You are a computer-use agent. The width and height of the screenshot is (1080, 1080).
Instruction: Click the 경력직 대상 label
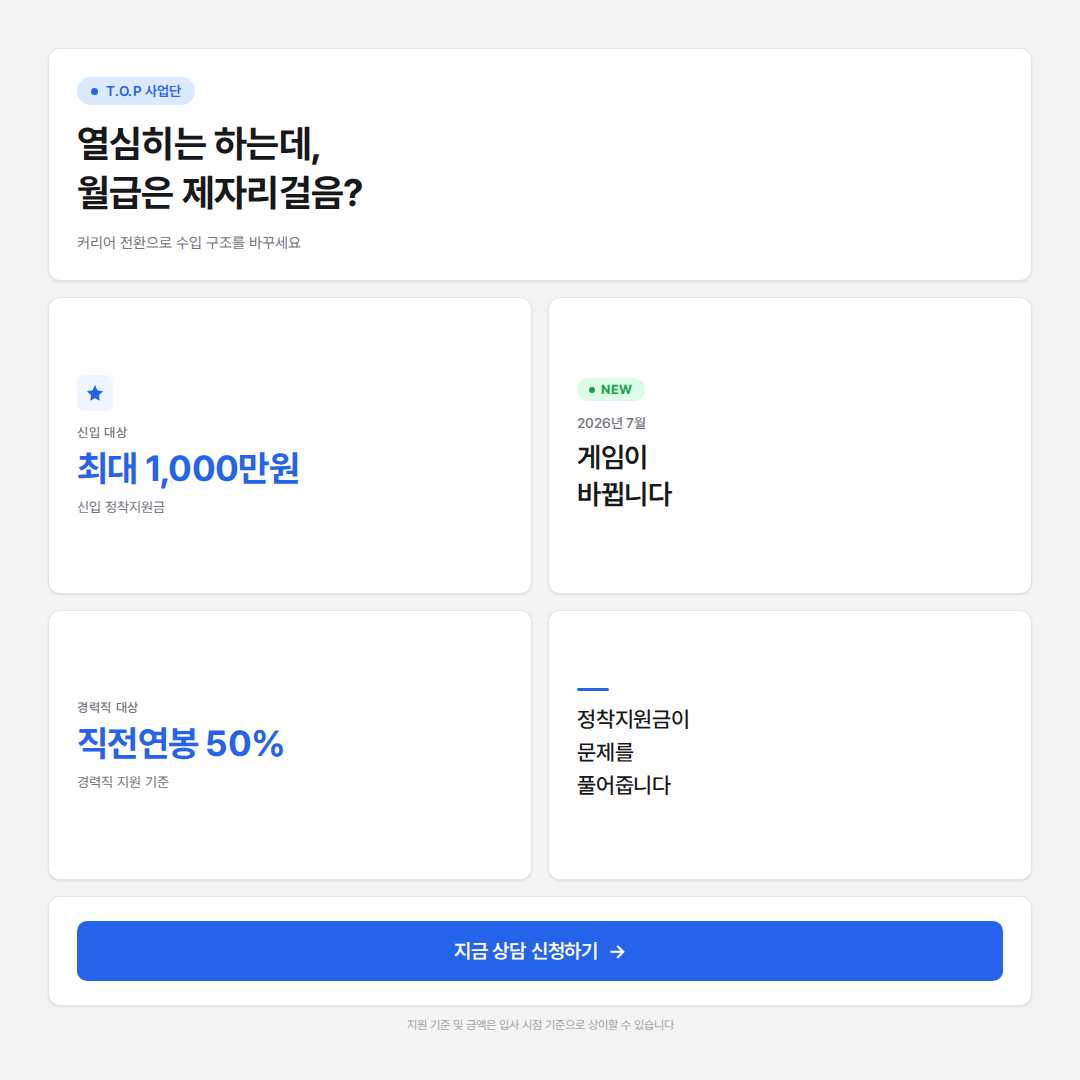(x=107, y=707)
